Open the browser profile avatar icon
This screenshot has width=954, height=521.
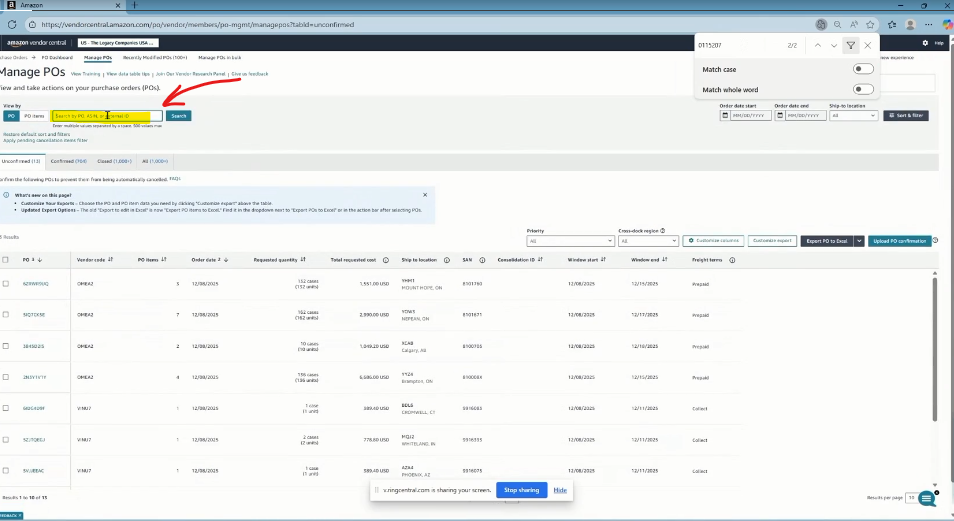tap(910, 24)
